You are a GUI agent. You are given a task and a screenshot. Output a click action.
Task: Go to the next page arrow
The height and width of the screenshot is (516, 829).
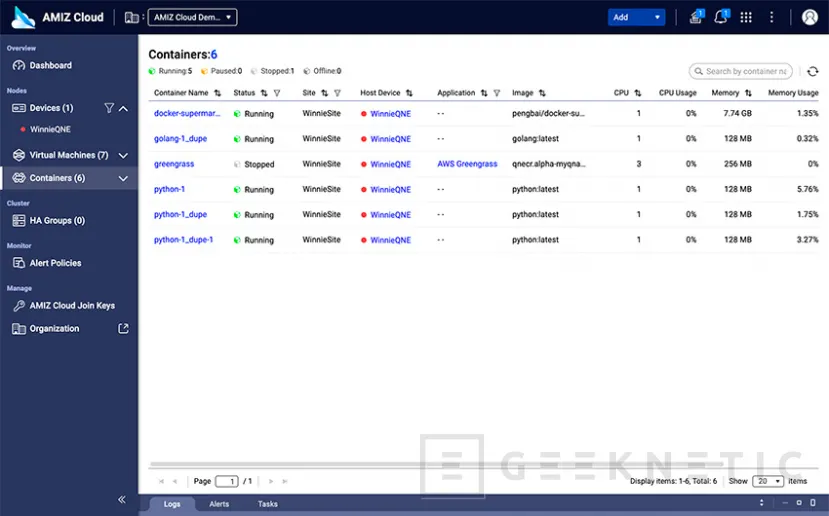pyautogui.click(x=271, y=482)
